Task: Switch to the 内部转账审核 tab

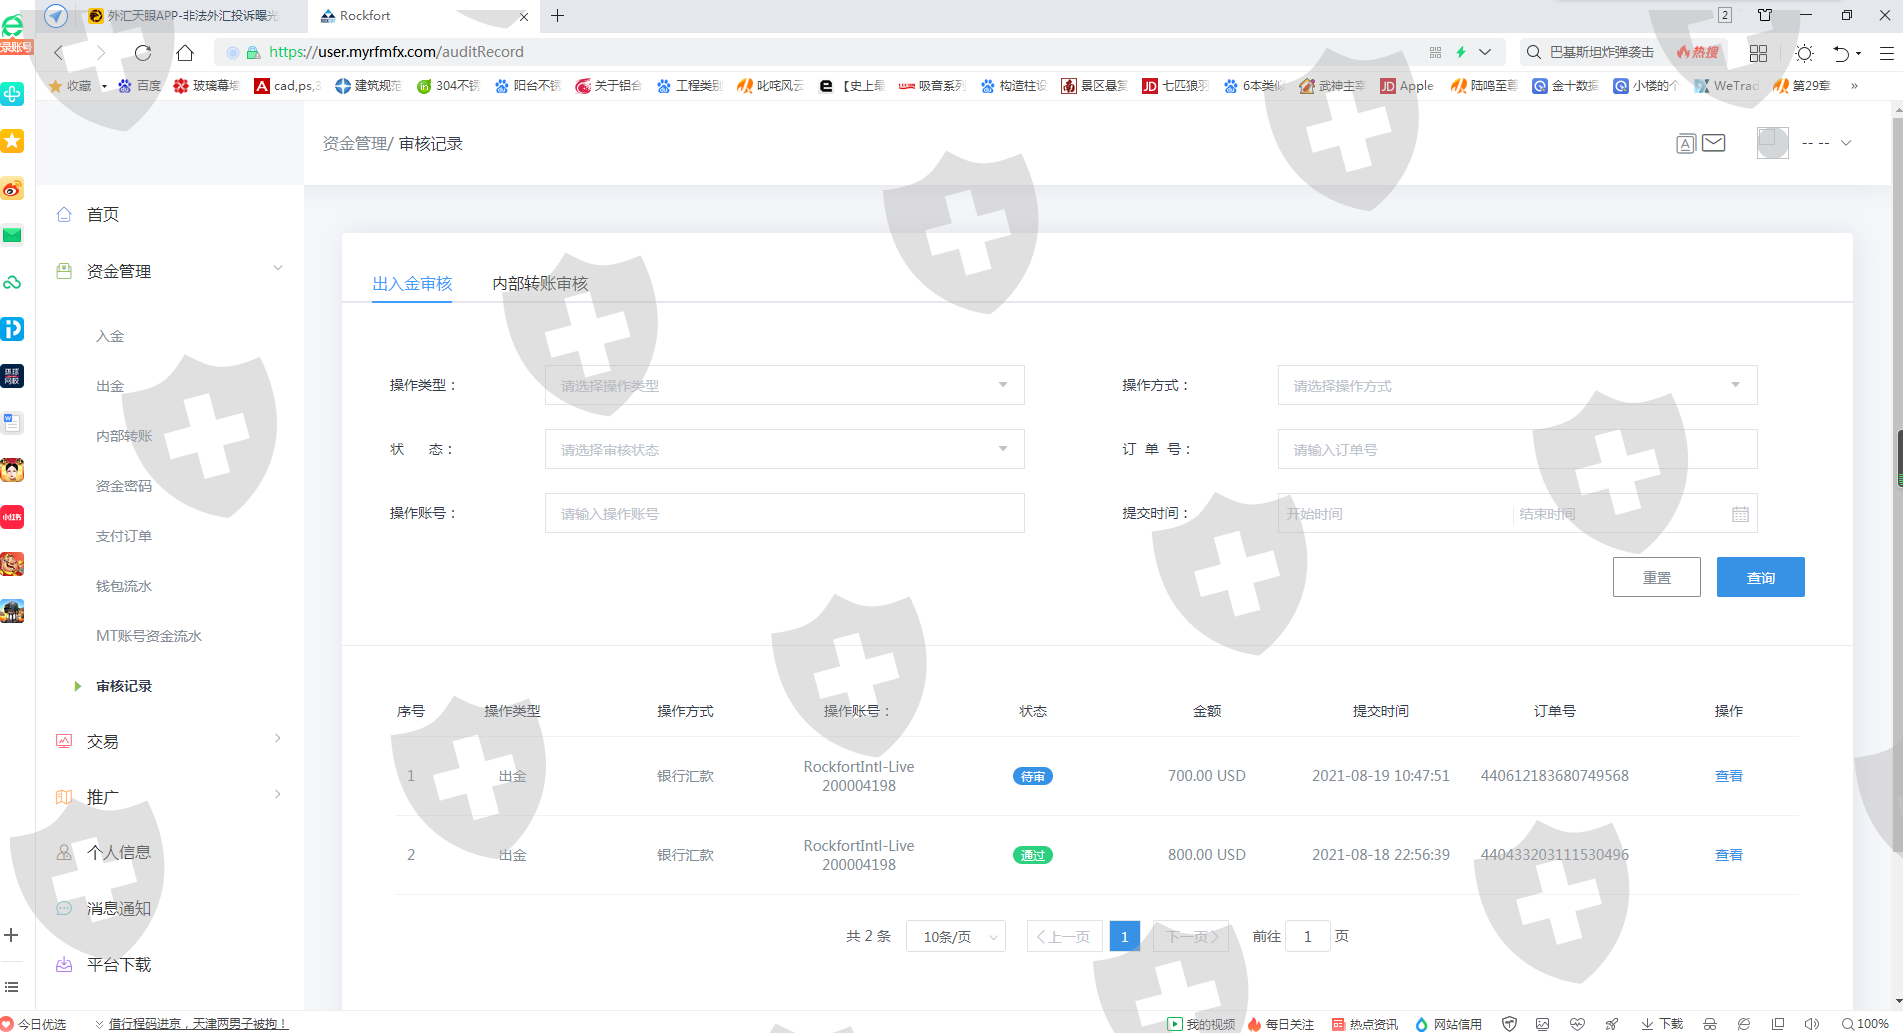Action: (540, 284)
